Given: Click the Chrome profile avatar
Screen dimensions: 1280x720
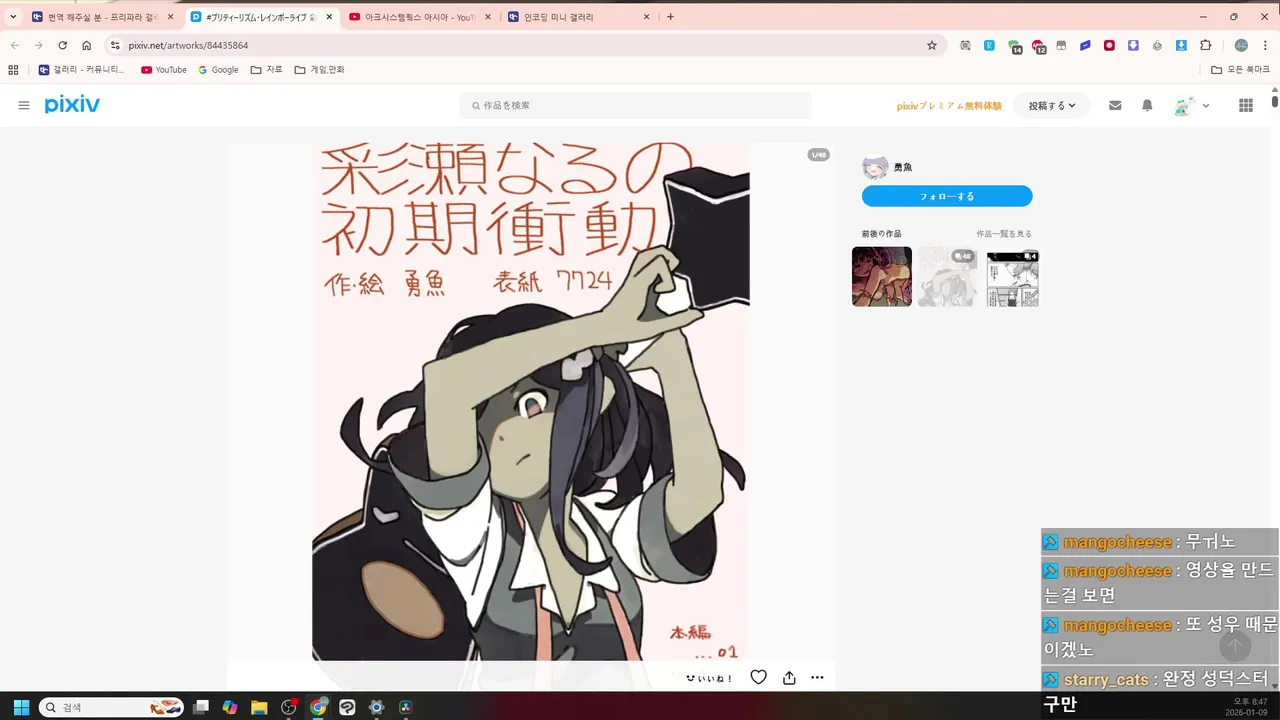Looking at the screenshot, I should click(x=1241, y=45).
